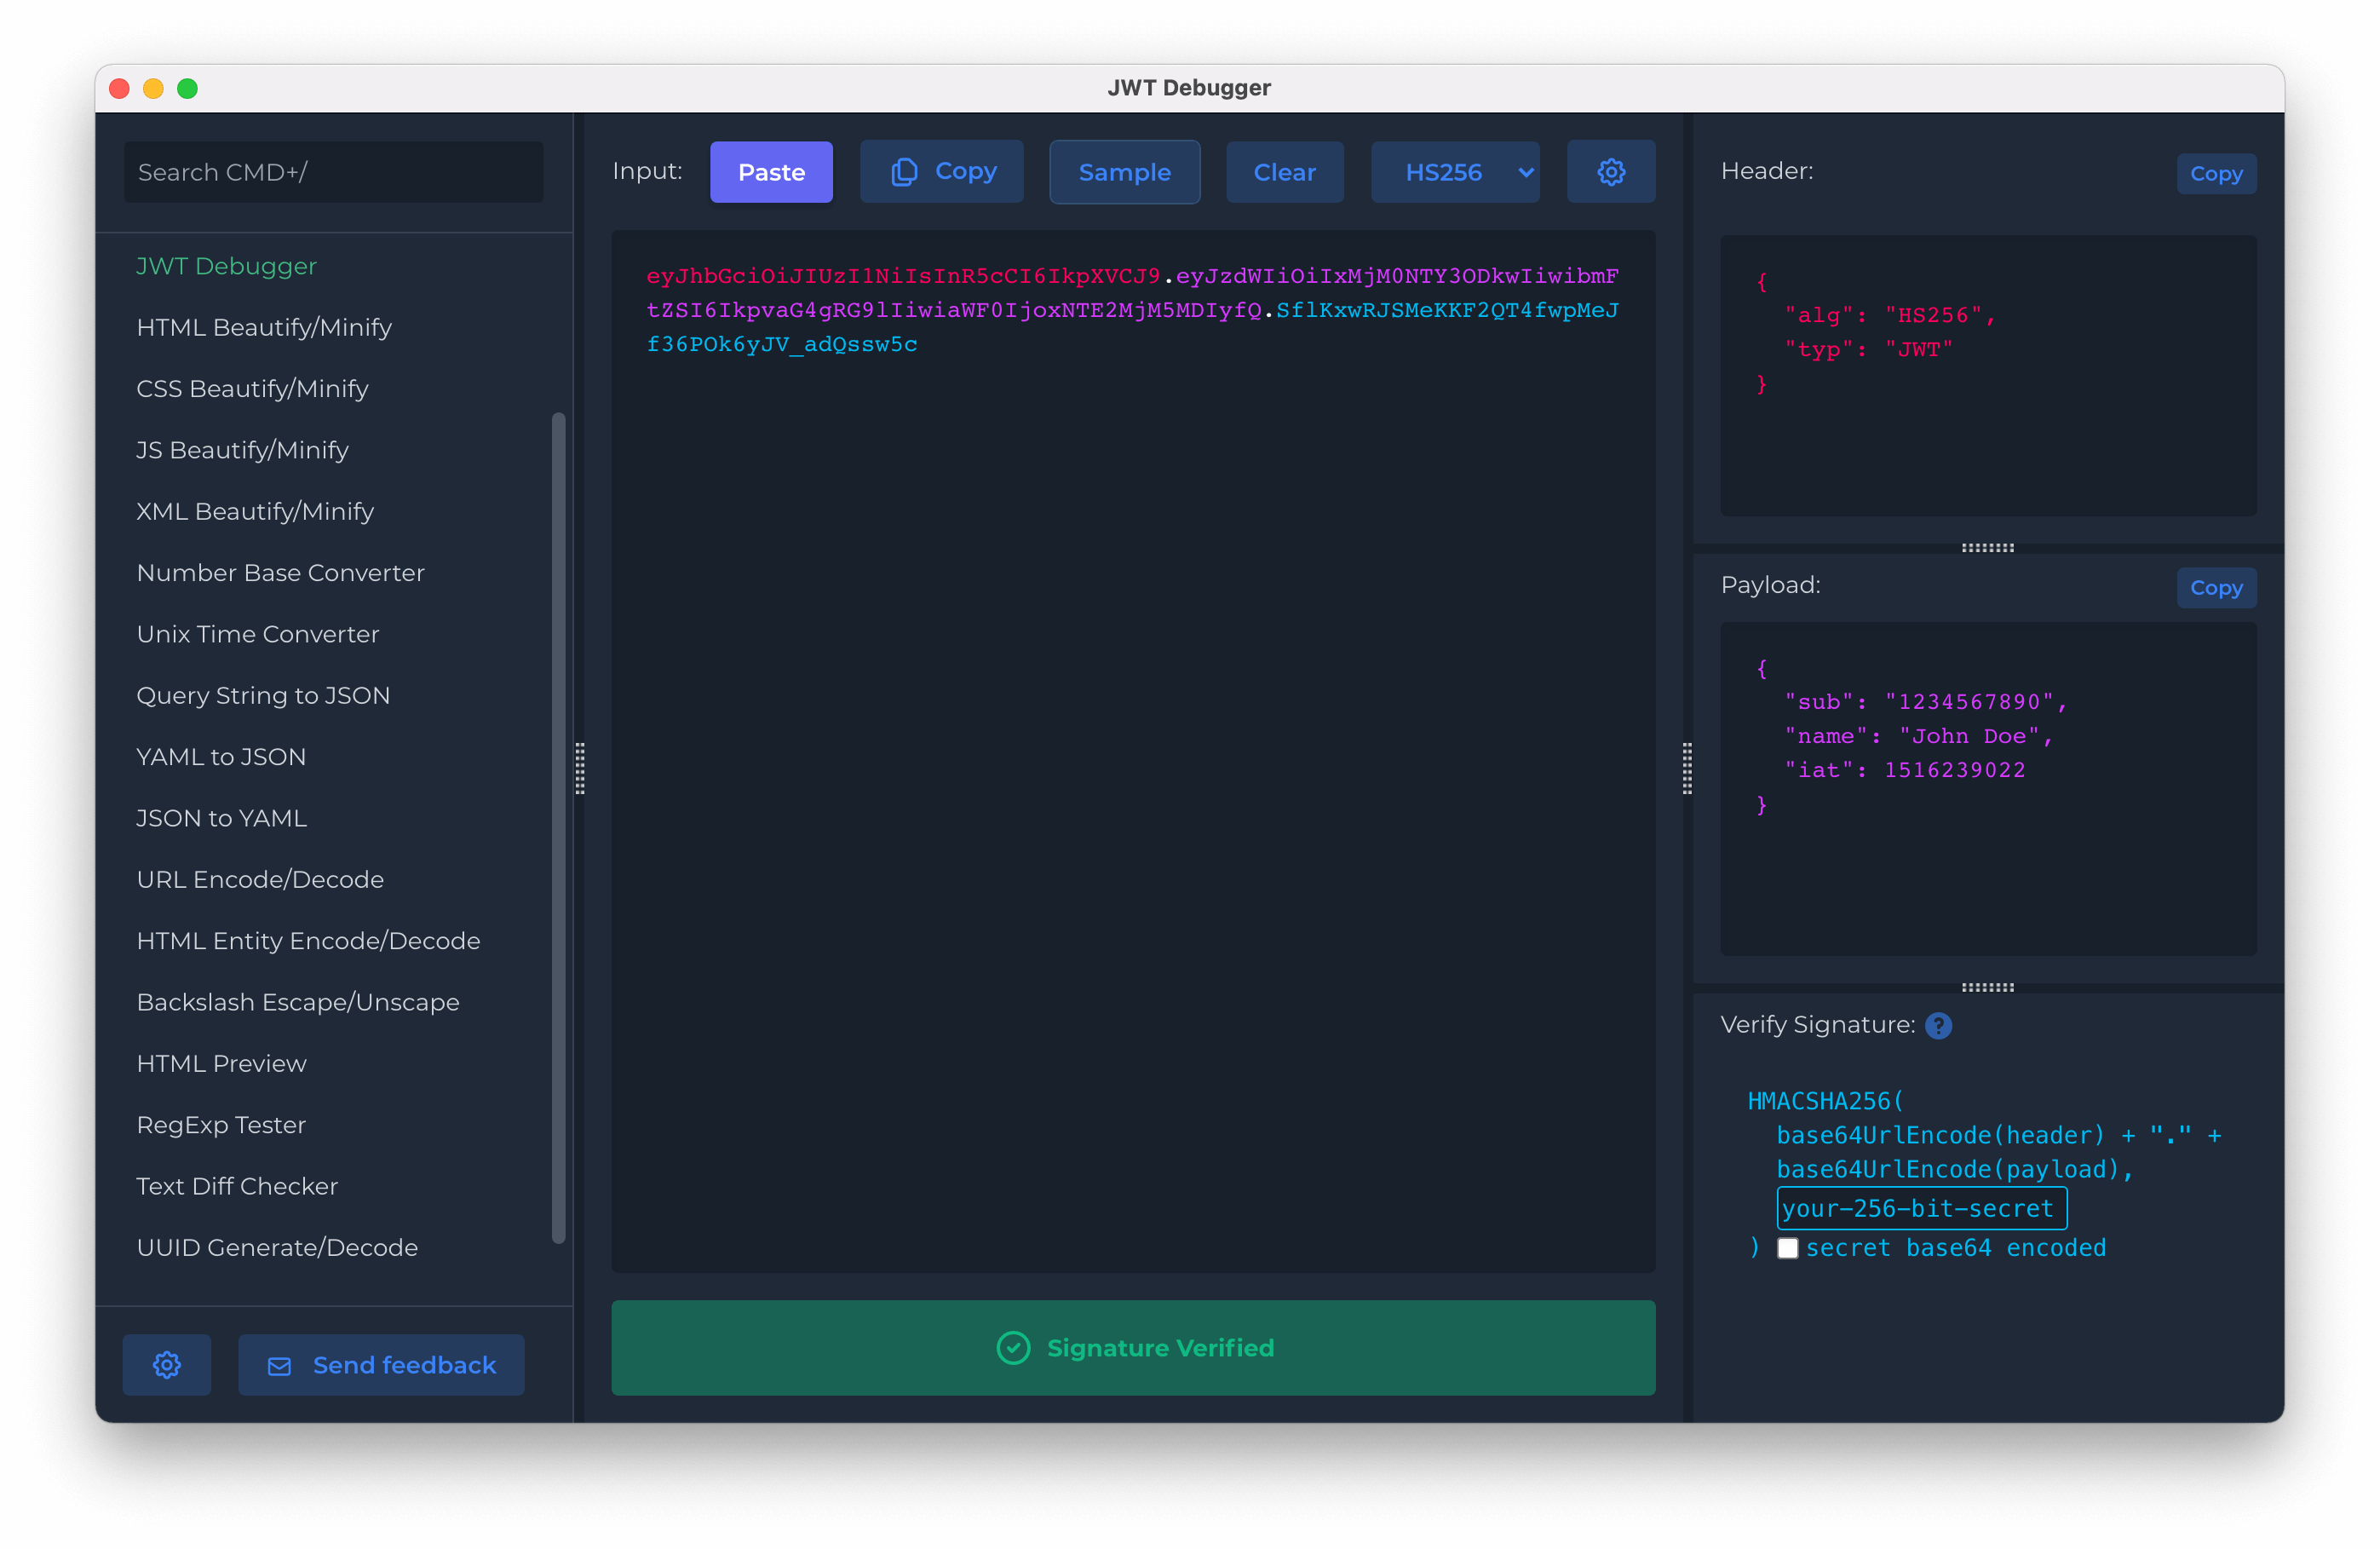This screenshot has width=2380, height=1549.
Task: Copy the Payload JSON
Action: click(x=2216, y=587)
